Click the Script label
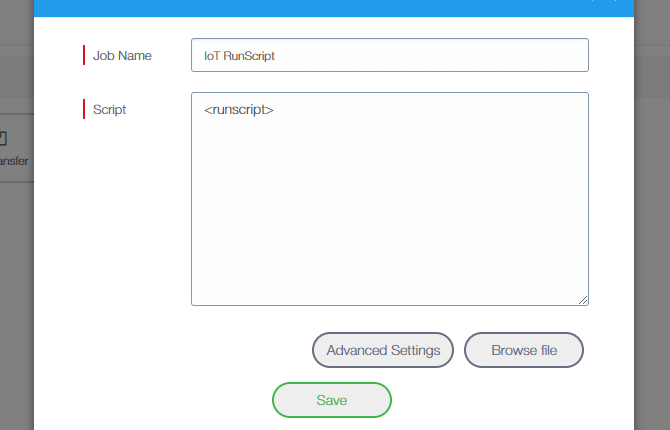The width and height of the screenshot is (670, 430). point(109,109)
